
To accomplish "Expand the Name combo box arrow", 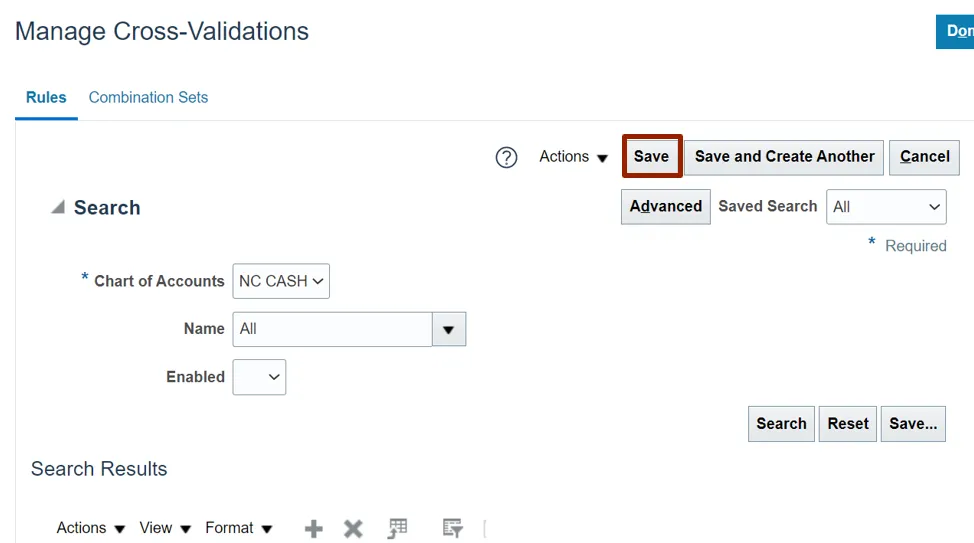I will [x=449, y=329].
